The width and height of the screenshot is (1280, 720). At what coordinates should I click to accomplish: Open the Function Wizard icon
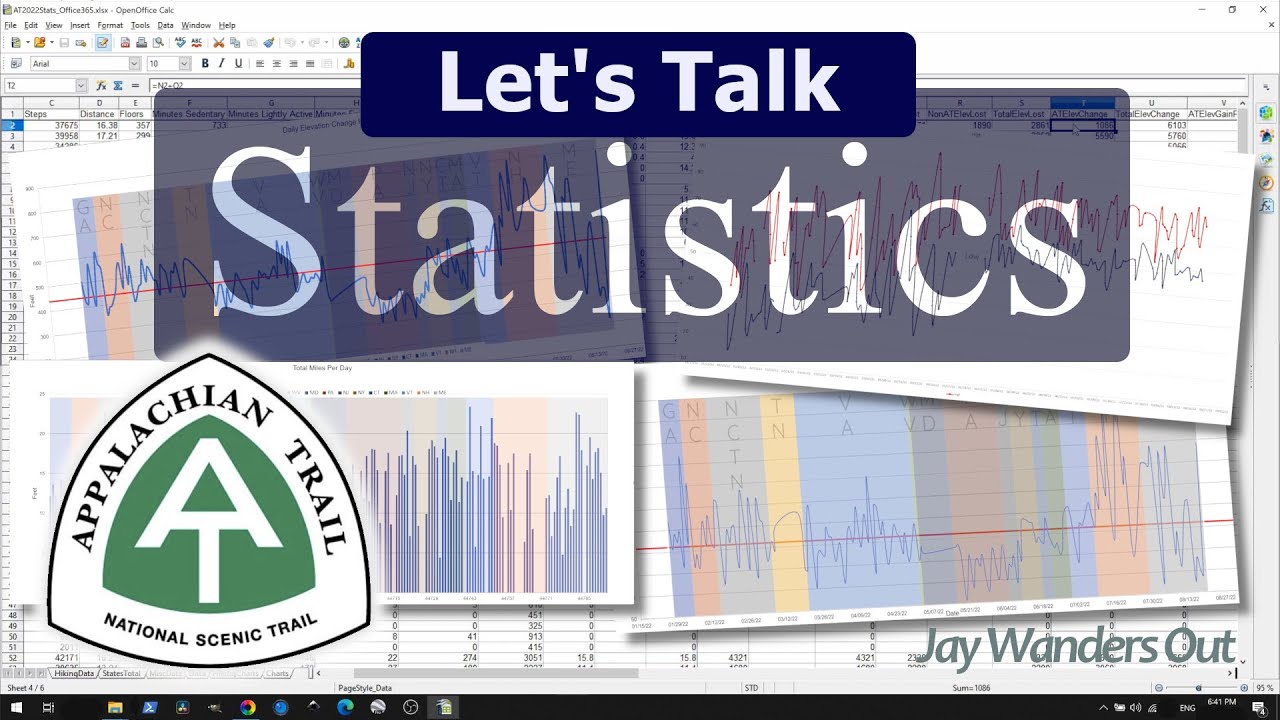pyautogui.click(x=101, y=86)
